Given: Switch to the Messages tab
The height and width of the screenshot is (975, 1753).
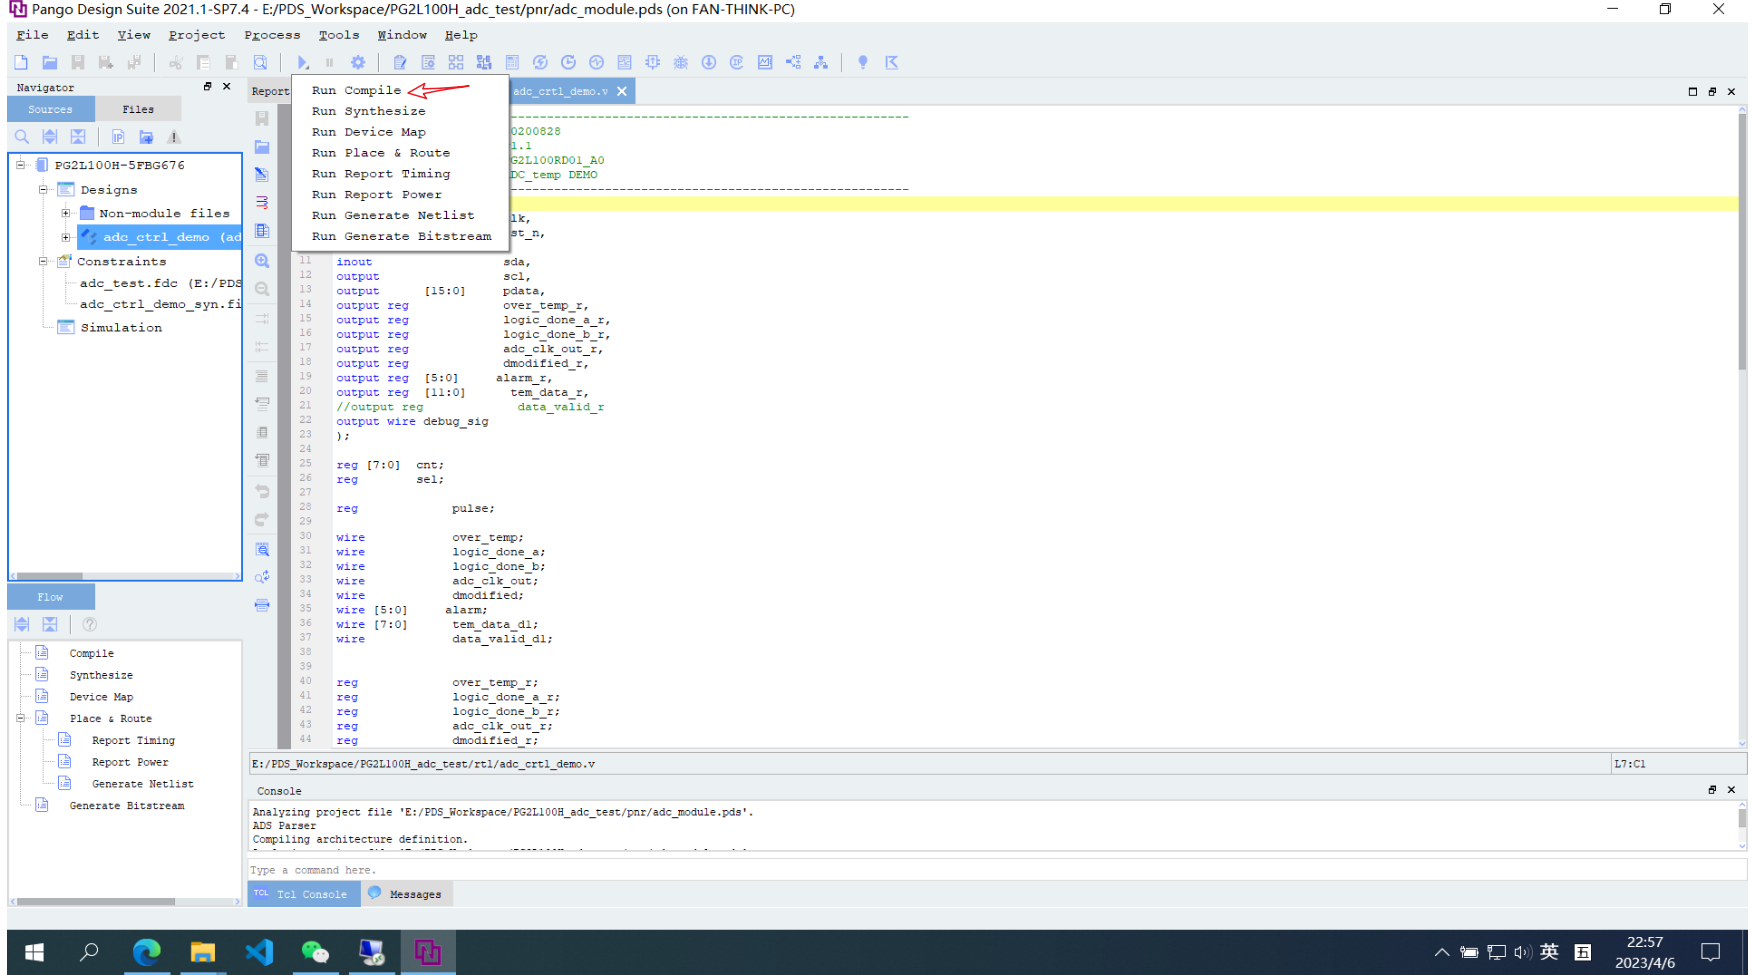Looking at the screenshot, I should pos(406,894).
